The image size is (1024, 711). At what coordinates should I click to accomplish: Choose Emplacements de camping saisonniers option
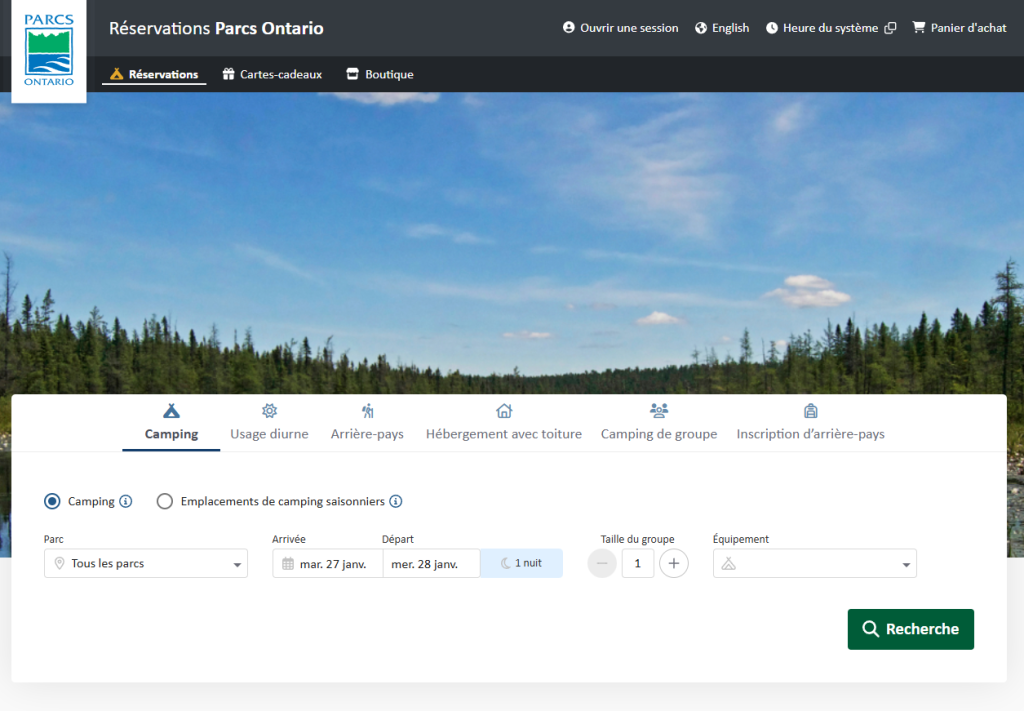point(165,501)
